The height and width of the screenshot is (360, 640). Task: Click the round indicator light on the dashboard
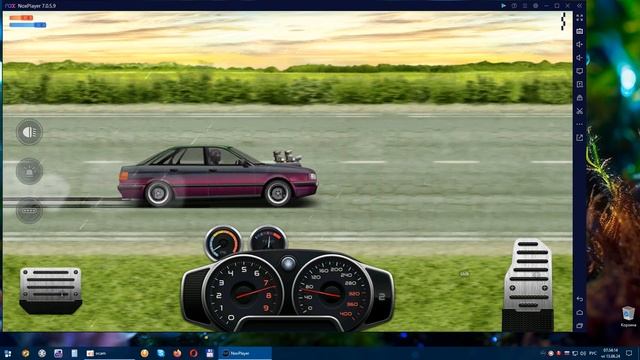point(288,263)
